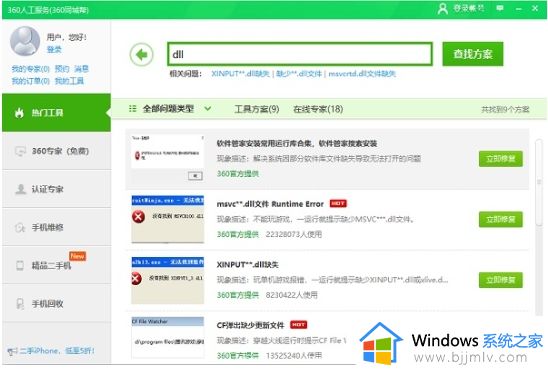Open thumbnail of 软件管家安装常用运行库合集
The width and height of the screenshot is (548, 371).
coord(167,158)
